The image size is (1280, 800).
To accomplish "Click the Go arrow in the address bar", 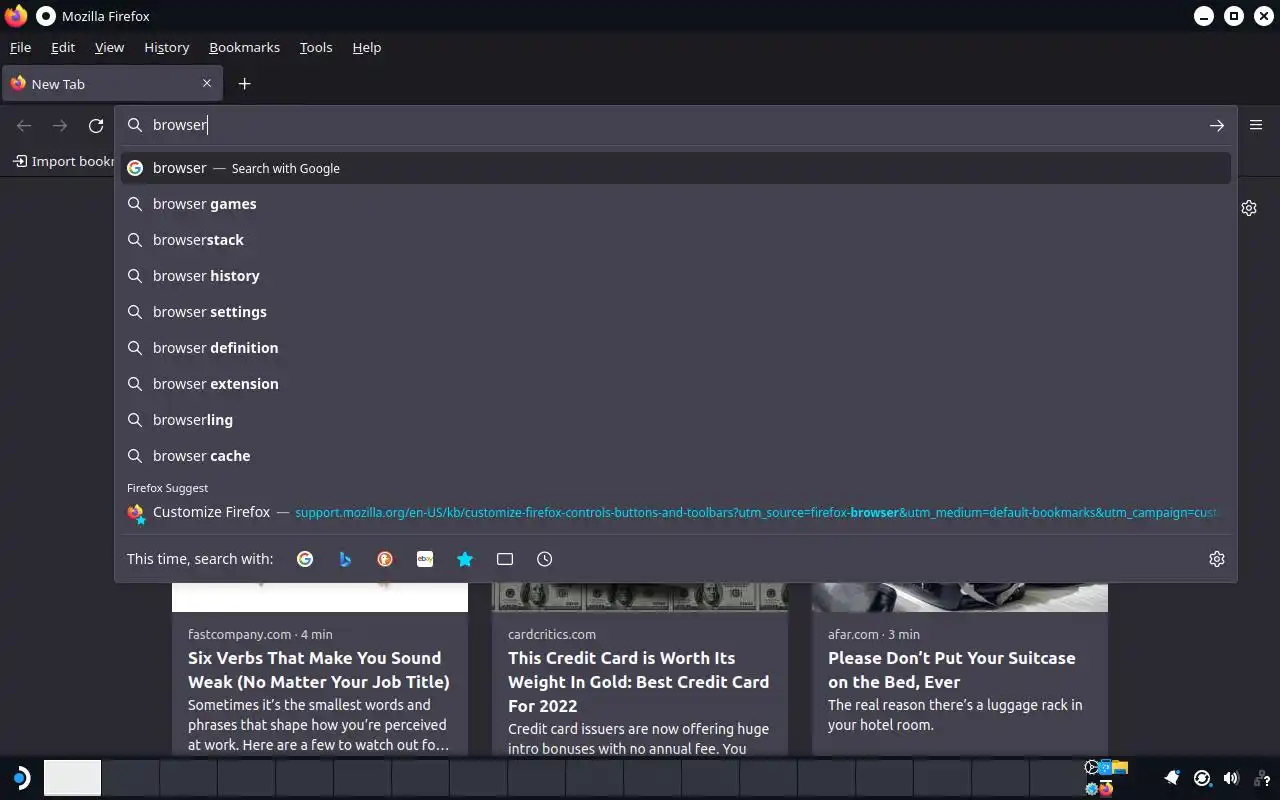I will [1216, 125].
